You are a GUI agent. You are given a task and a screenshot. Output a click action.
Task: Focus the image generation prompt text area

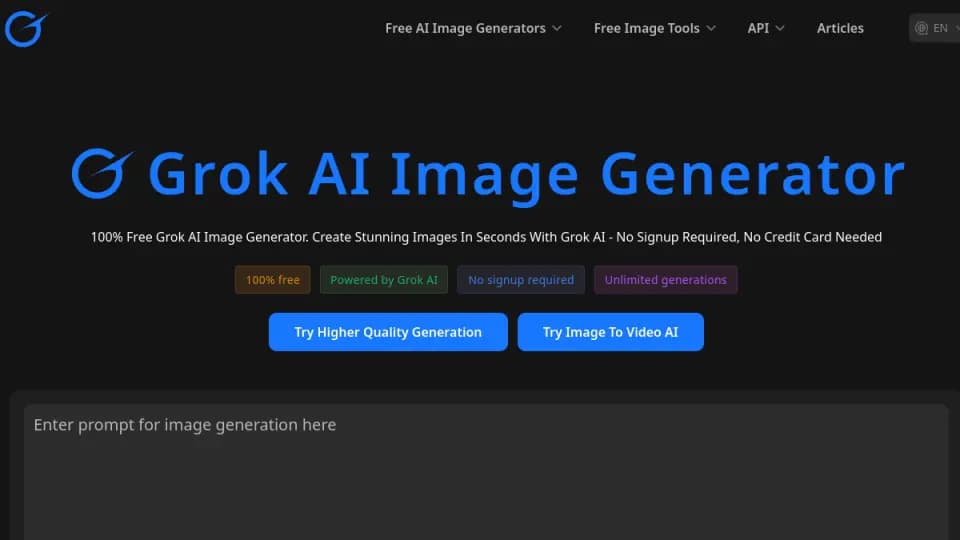point(486,471)
